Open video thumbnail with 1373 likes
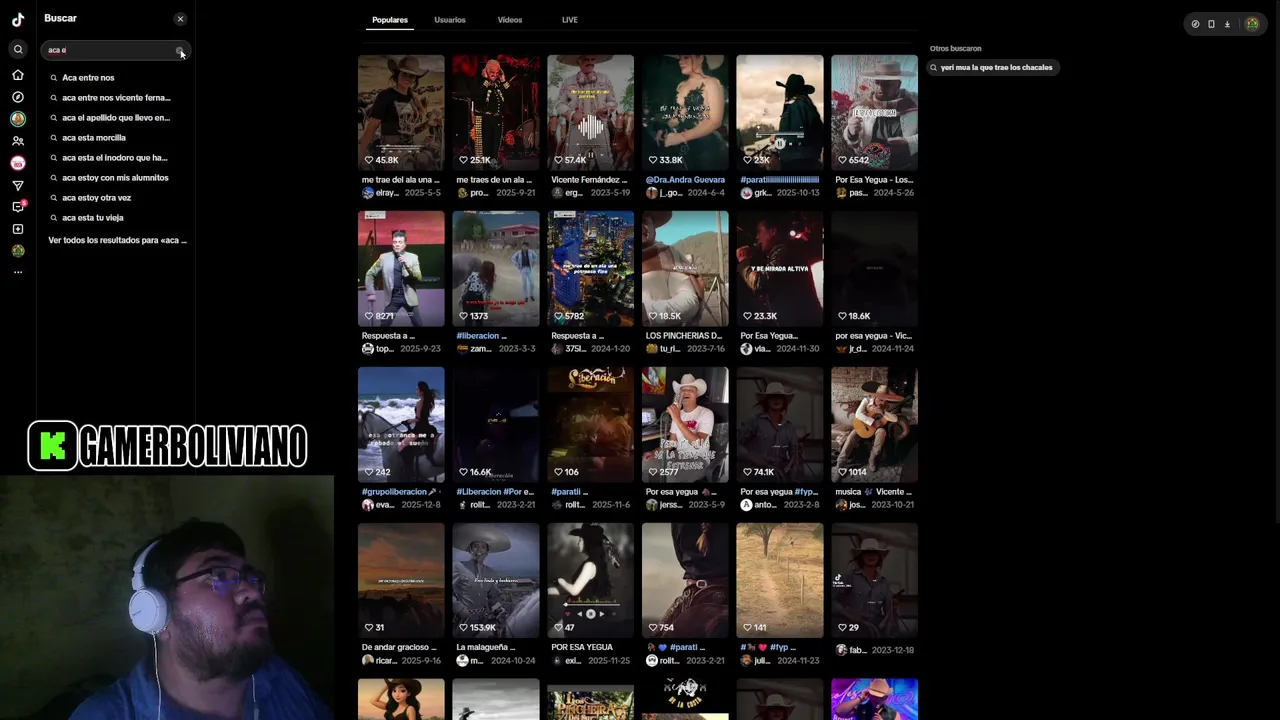 (x=496, y=268)
